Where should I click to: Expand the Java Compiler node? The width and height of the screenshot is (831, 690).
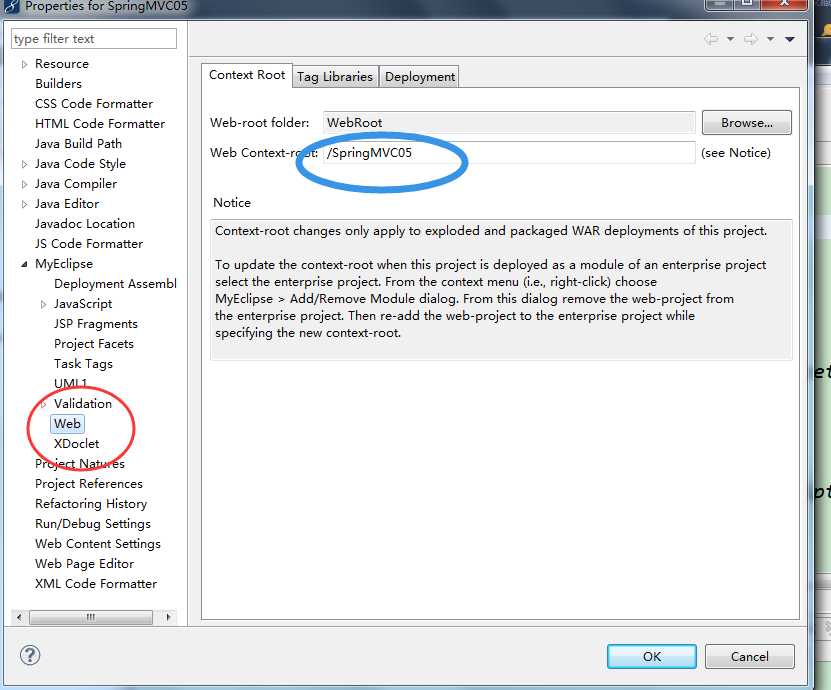tap(24, 184)
